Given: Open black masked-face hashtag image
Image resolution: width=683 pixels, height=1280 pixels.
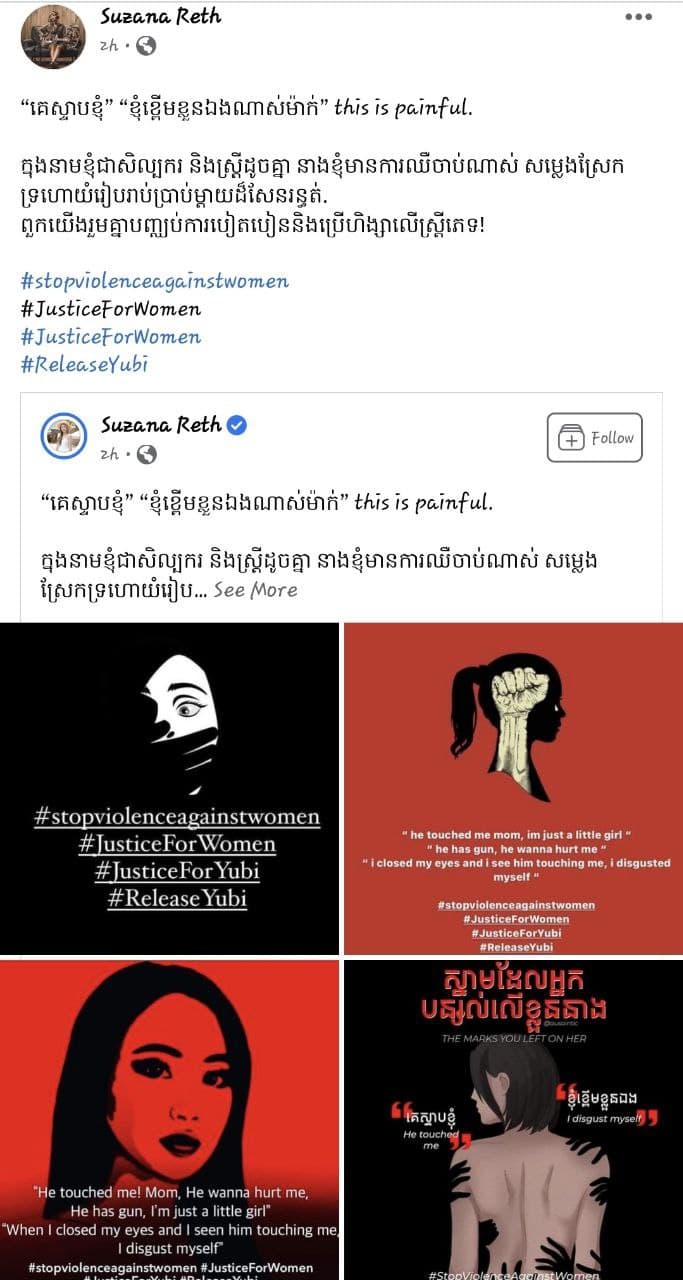Looking at the screenshot, I should 169,788.
